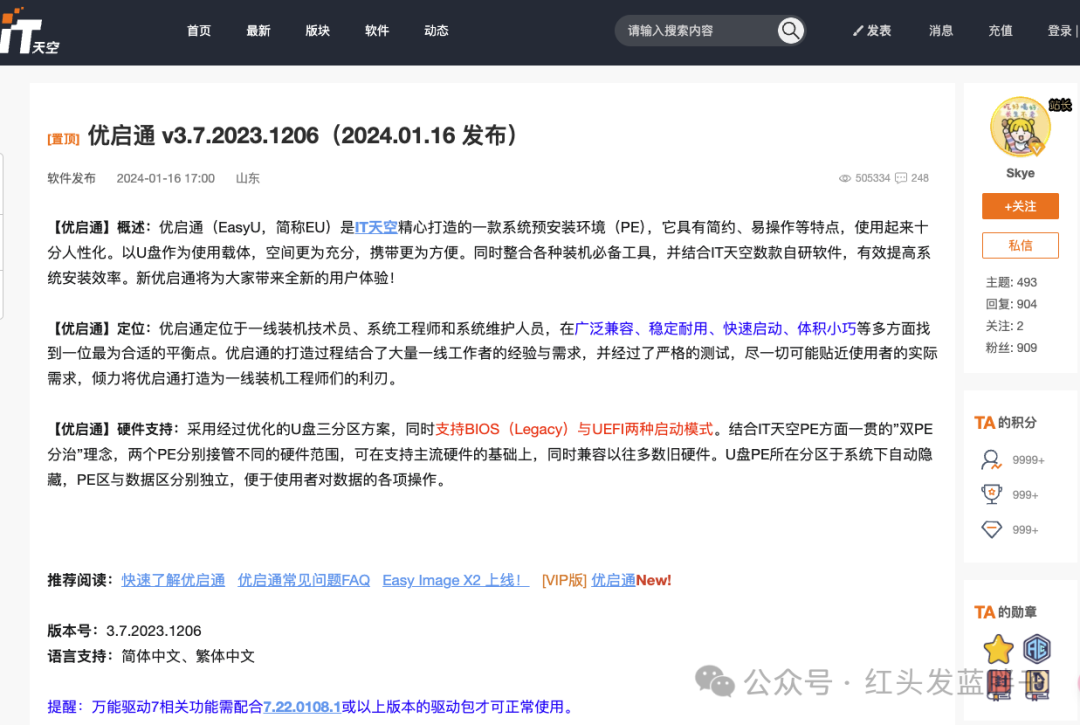This screenshot has width=1080, height=725.
Task: Click the [置顶] pinned tag
Action: pyautogui.click(x=63, y=139)
